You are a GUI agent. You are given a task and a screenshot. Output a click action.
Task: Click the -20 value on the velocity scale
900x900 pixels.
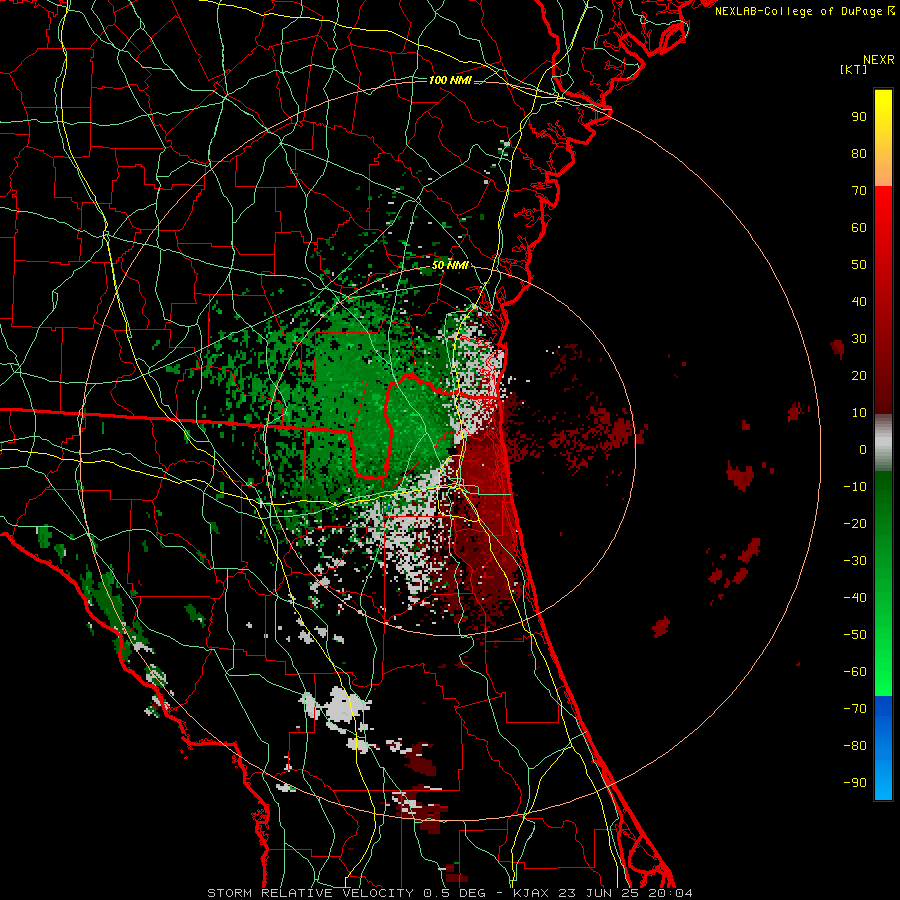[x=855, y=523]
